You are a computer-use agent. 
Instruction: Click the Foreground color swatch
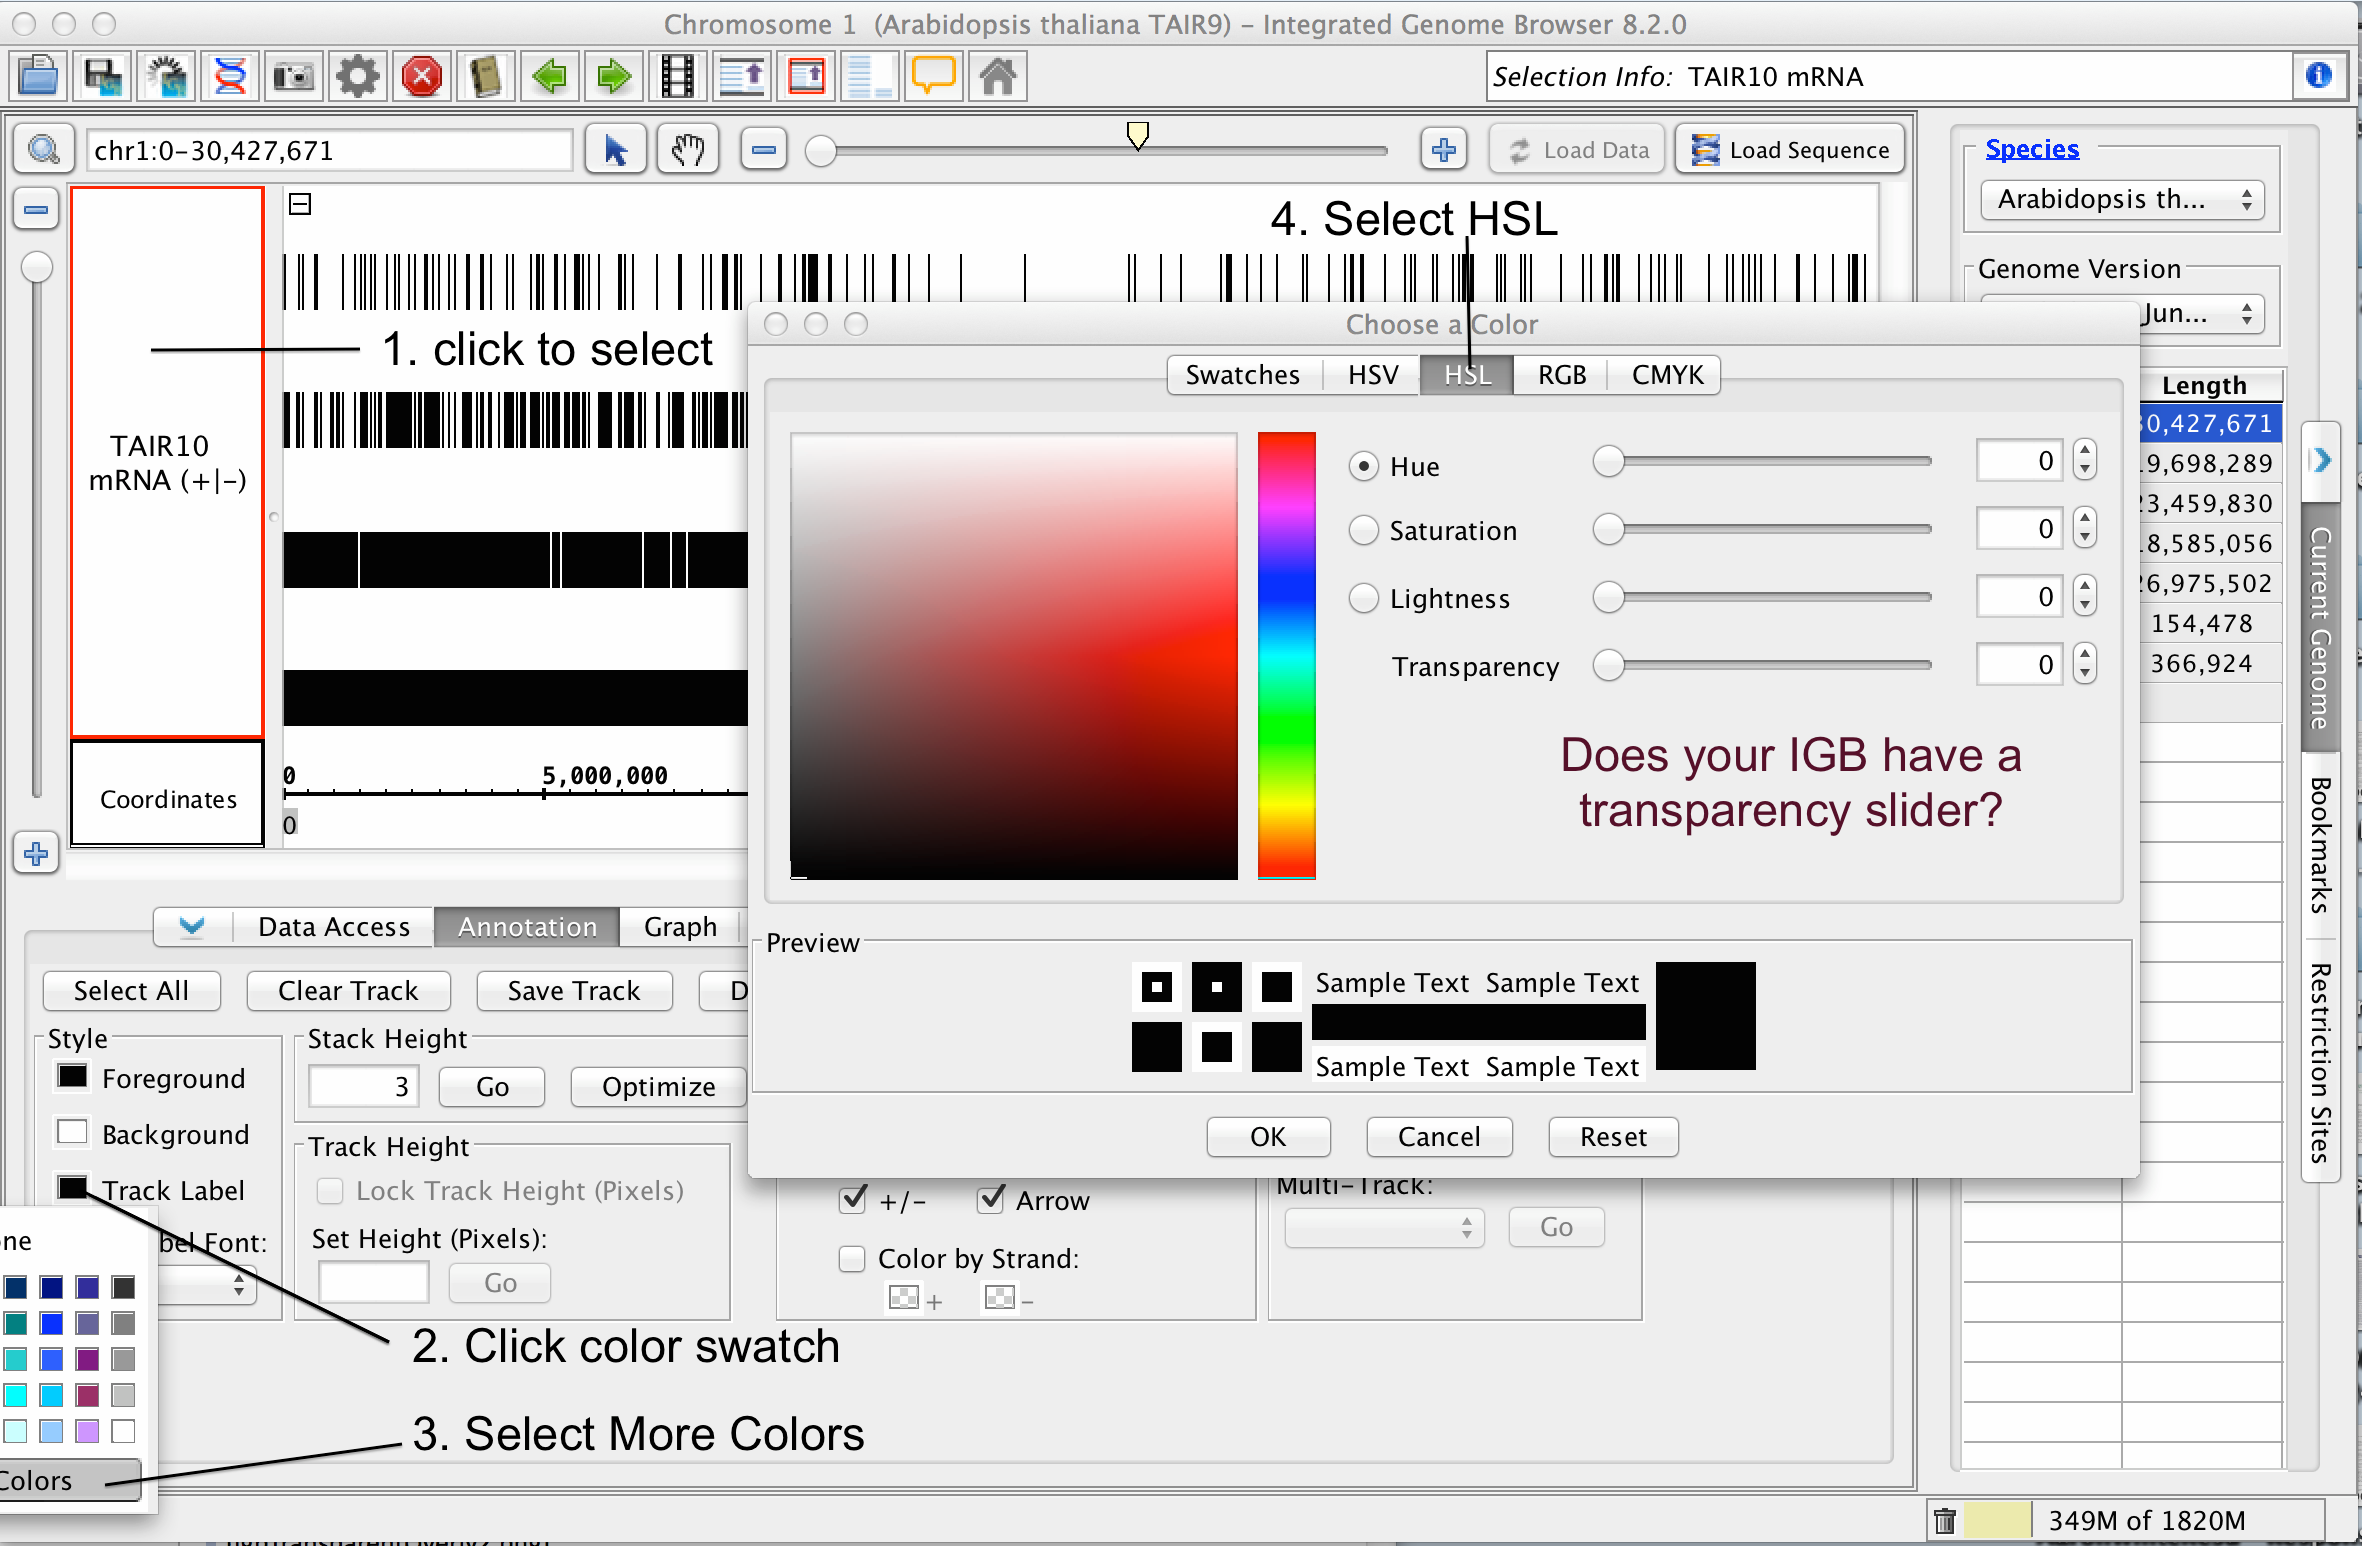tap(72, 1077)
